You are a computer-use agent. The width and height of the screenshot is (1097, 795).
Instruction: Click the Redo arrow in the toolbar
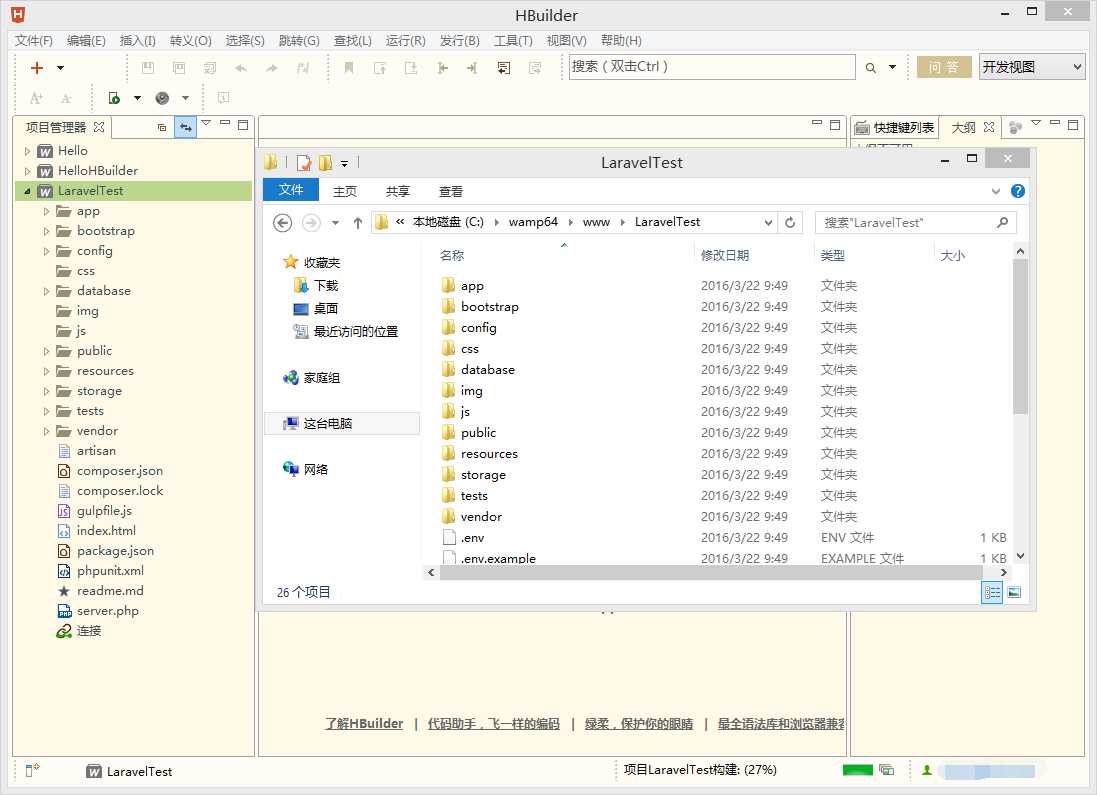point(271,68)
